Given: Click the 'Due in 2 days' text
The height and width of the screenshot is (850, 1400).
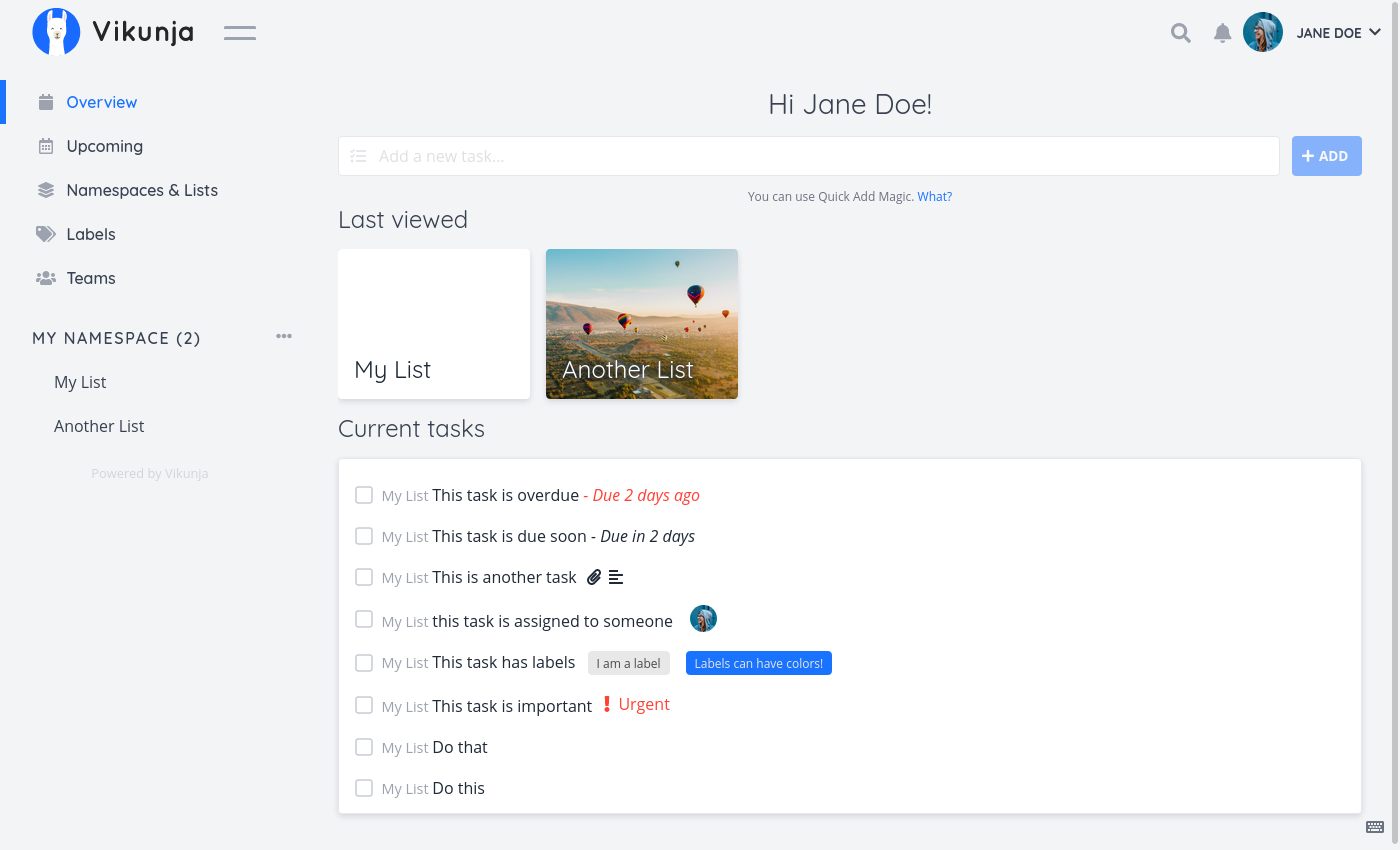Looking at the screenshot, I should tap(648, 536).
